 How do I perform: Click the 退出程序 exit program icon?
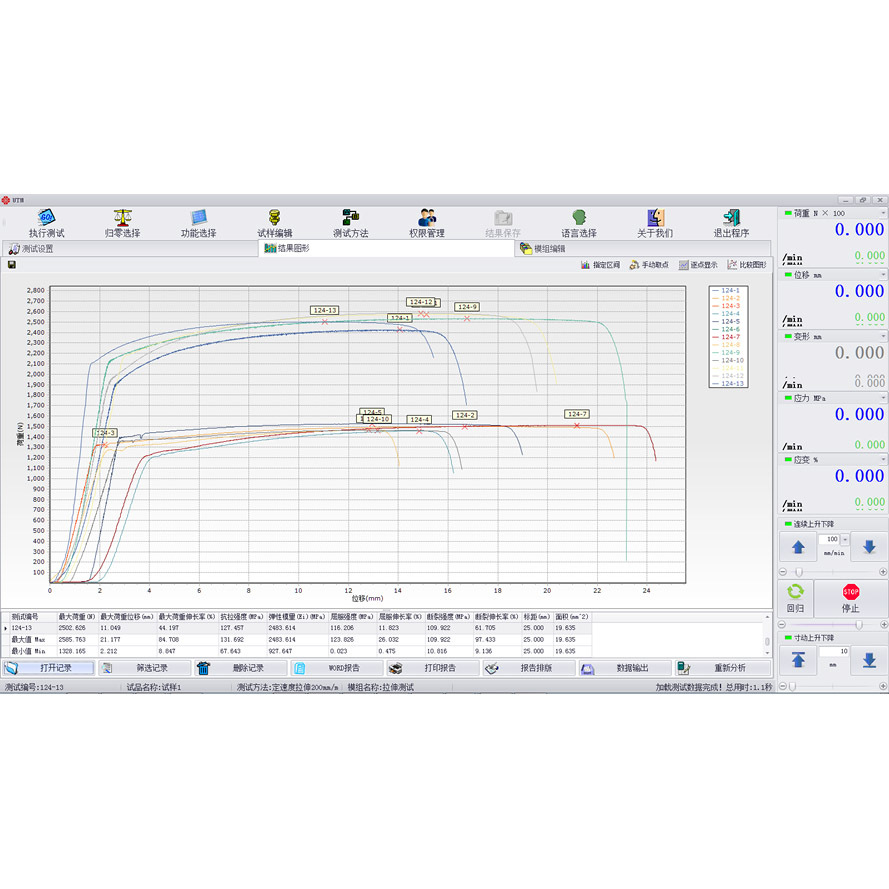coord(731,218)
